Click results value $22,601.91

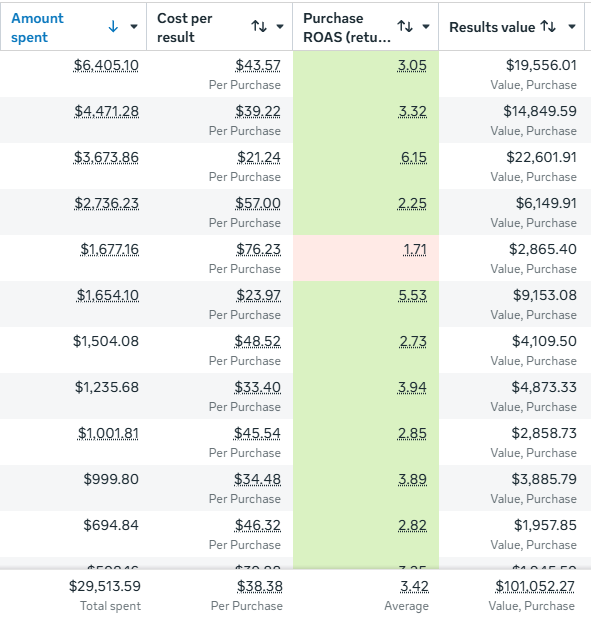pos(541,157)
